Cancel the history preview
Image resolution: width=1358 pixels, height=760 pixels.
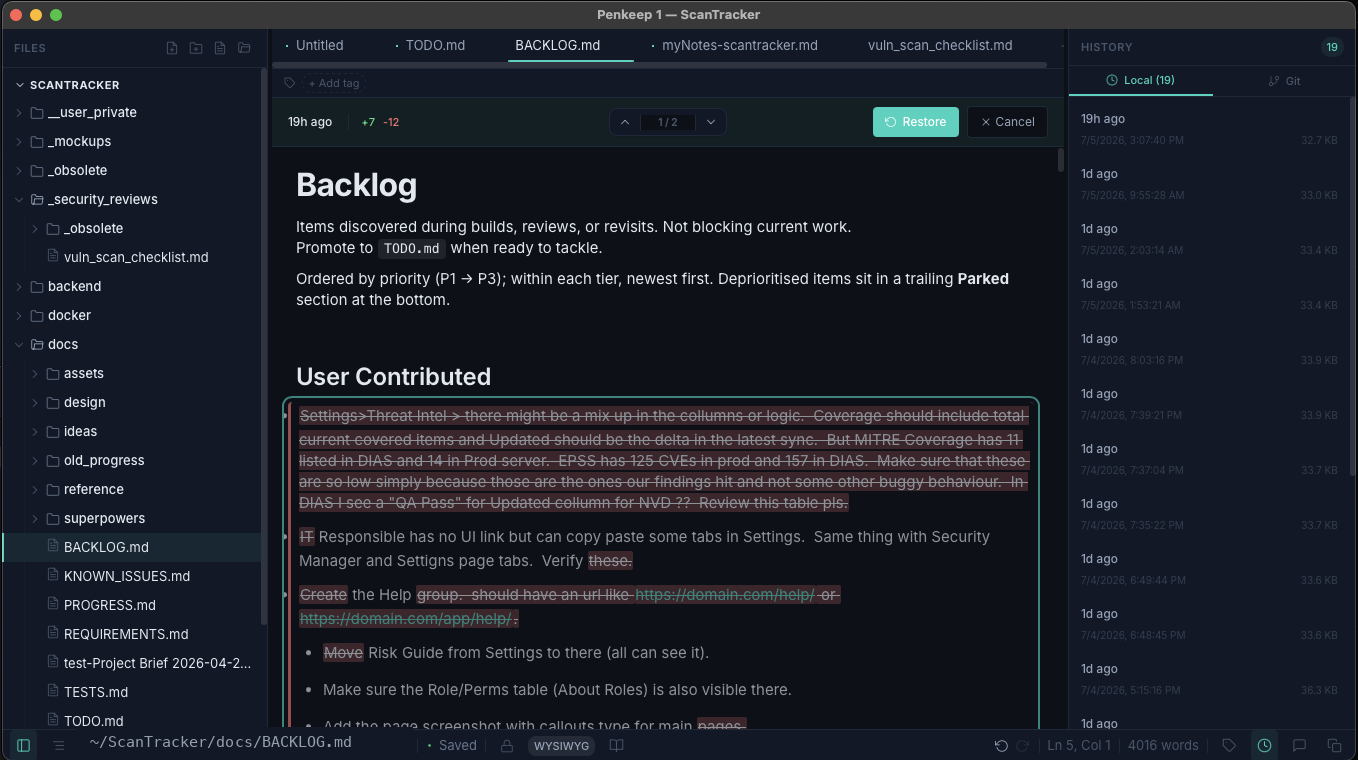[1007, 122]
